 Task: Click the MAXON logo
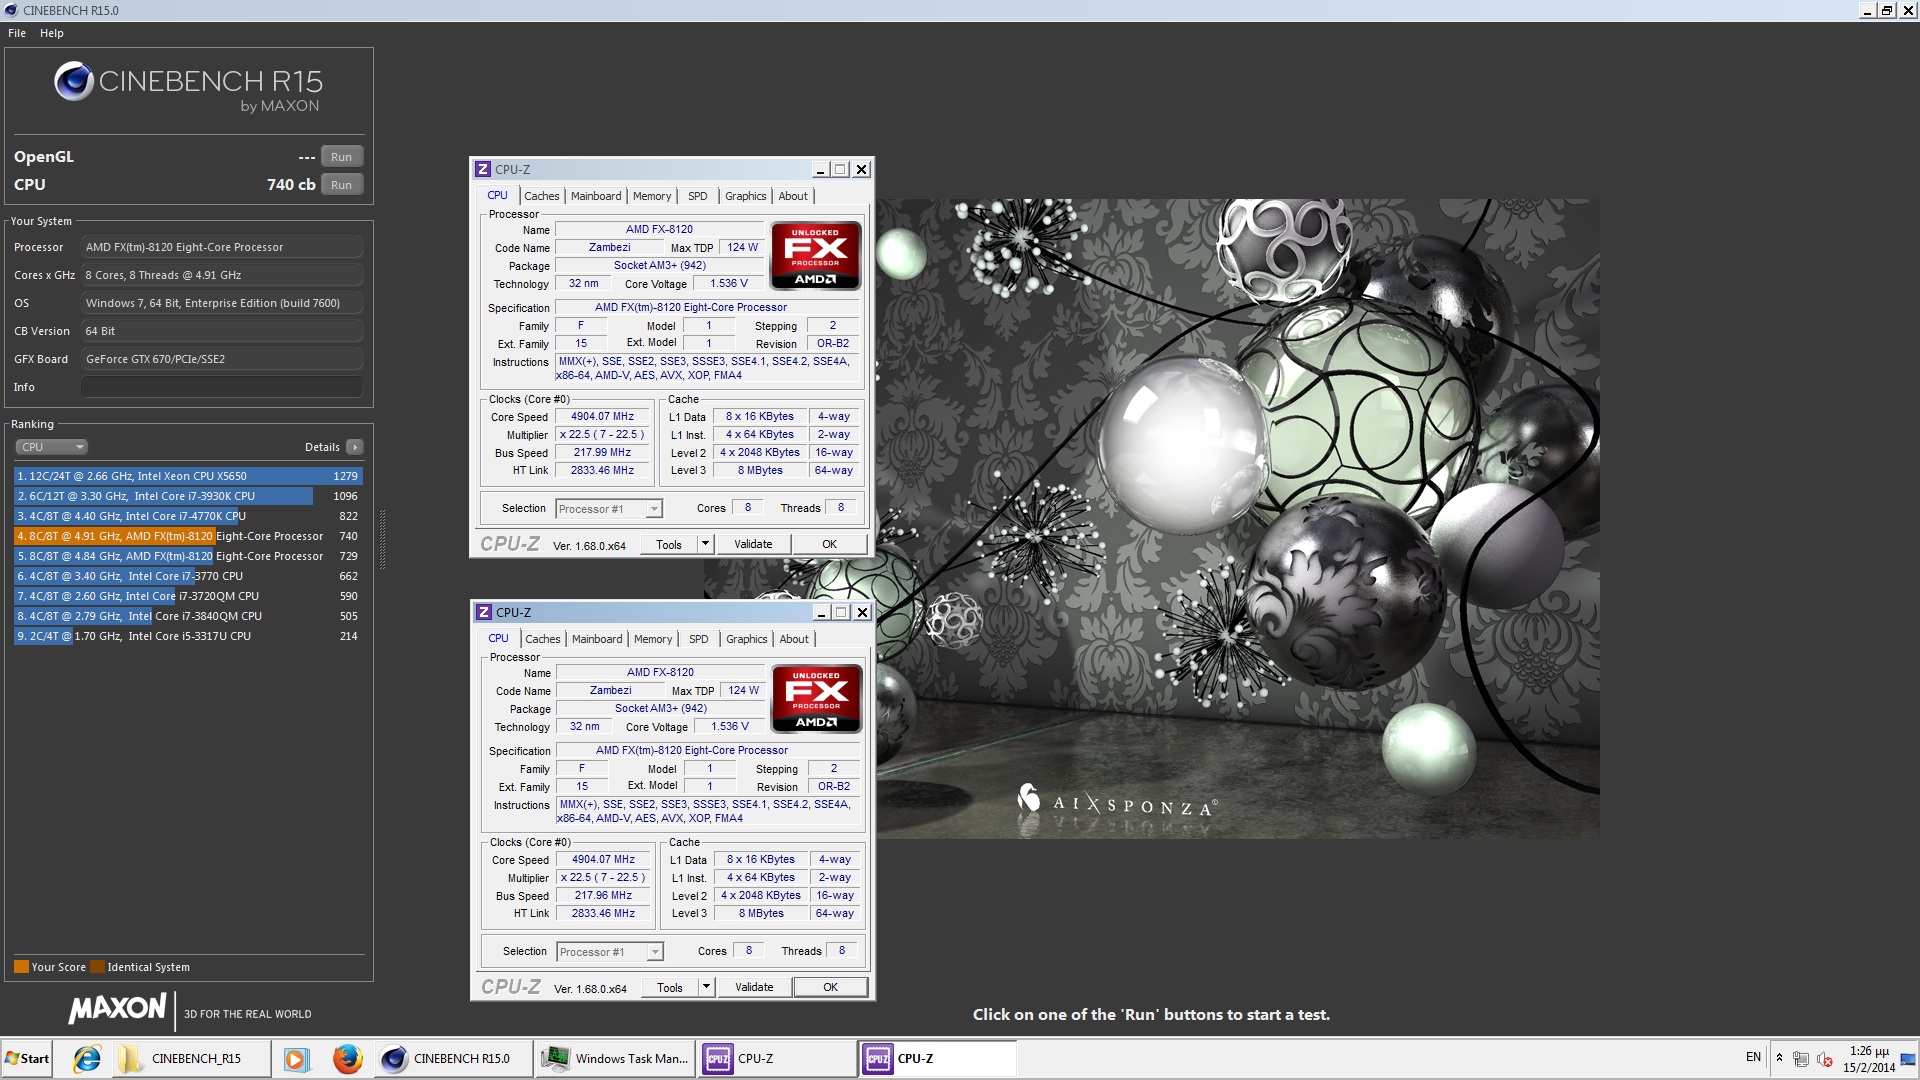(117, 1009)
